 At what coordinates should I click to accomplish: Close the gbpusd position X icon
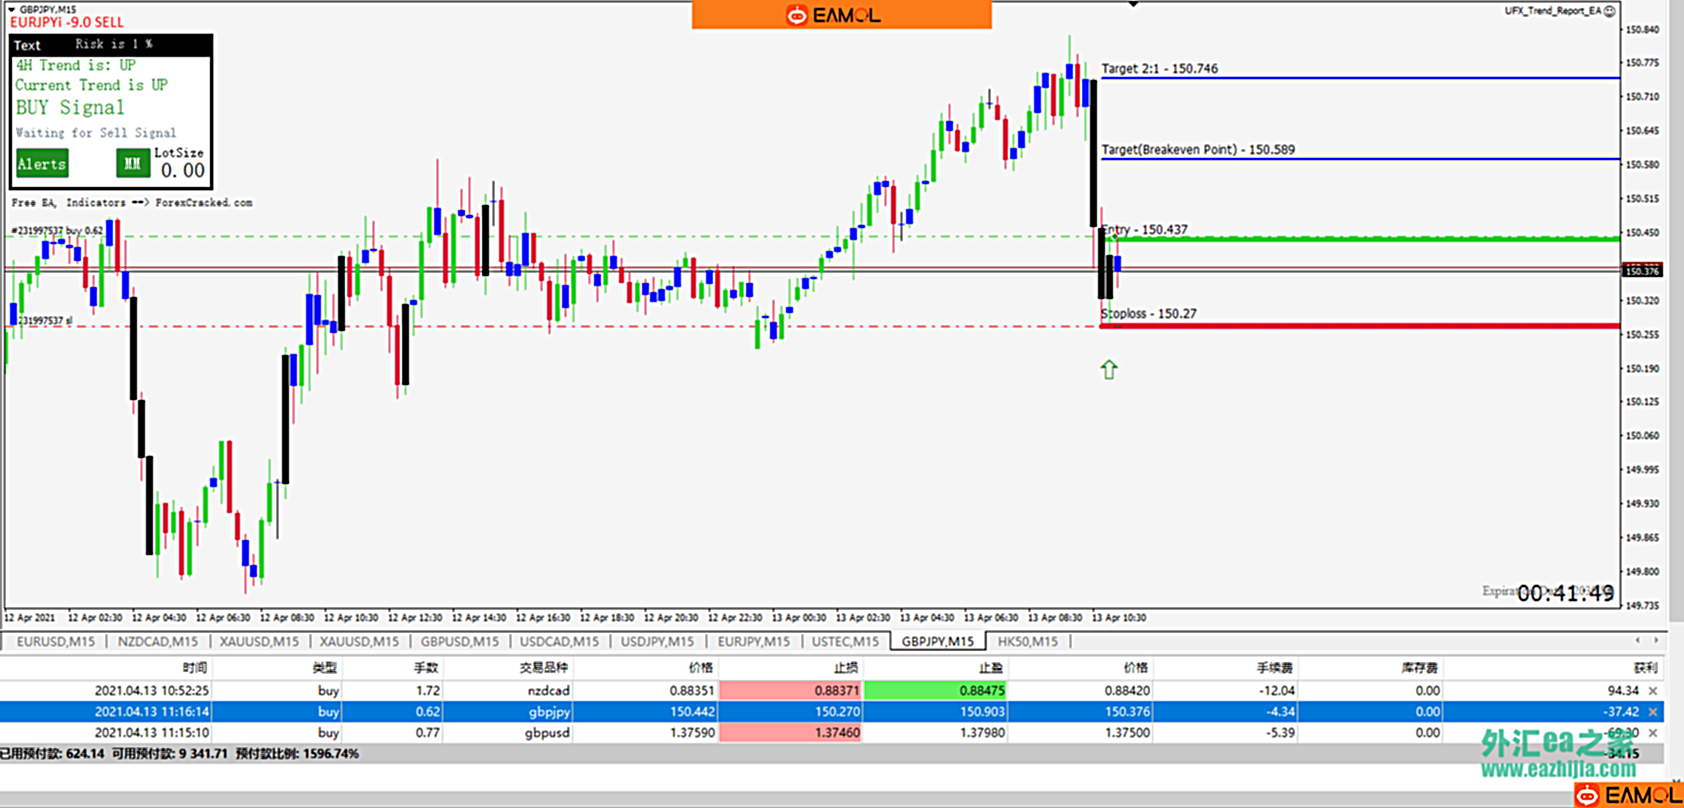[1652, 733]
